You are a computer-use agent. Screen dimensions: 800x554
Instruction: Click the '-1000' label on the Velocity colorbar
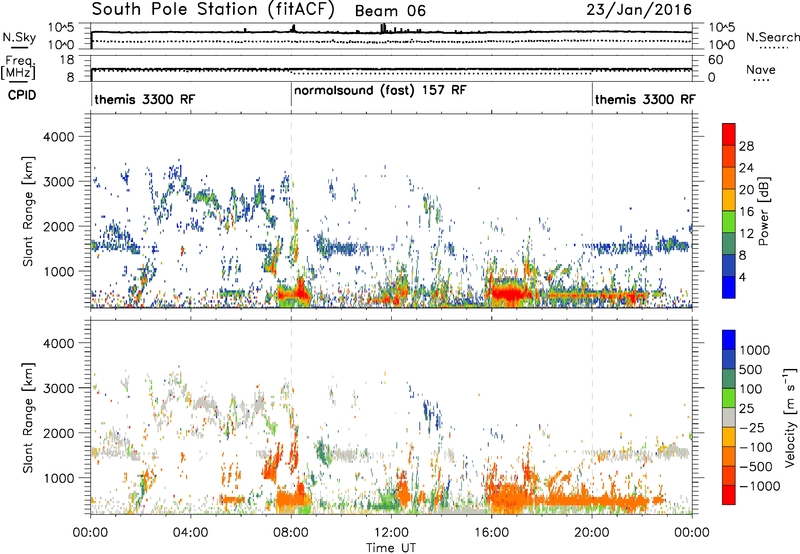759,486
